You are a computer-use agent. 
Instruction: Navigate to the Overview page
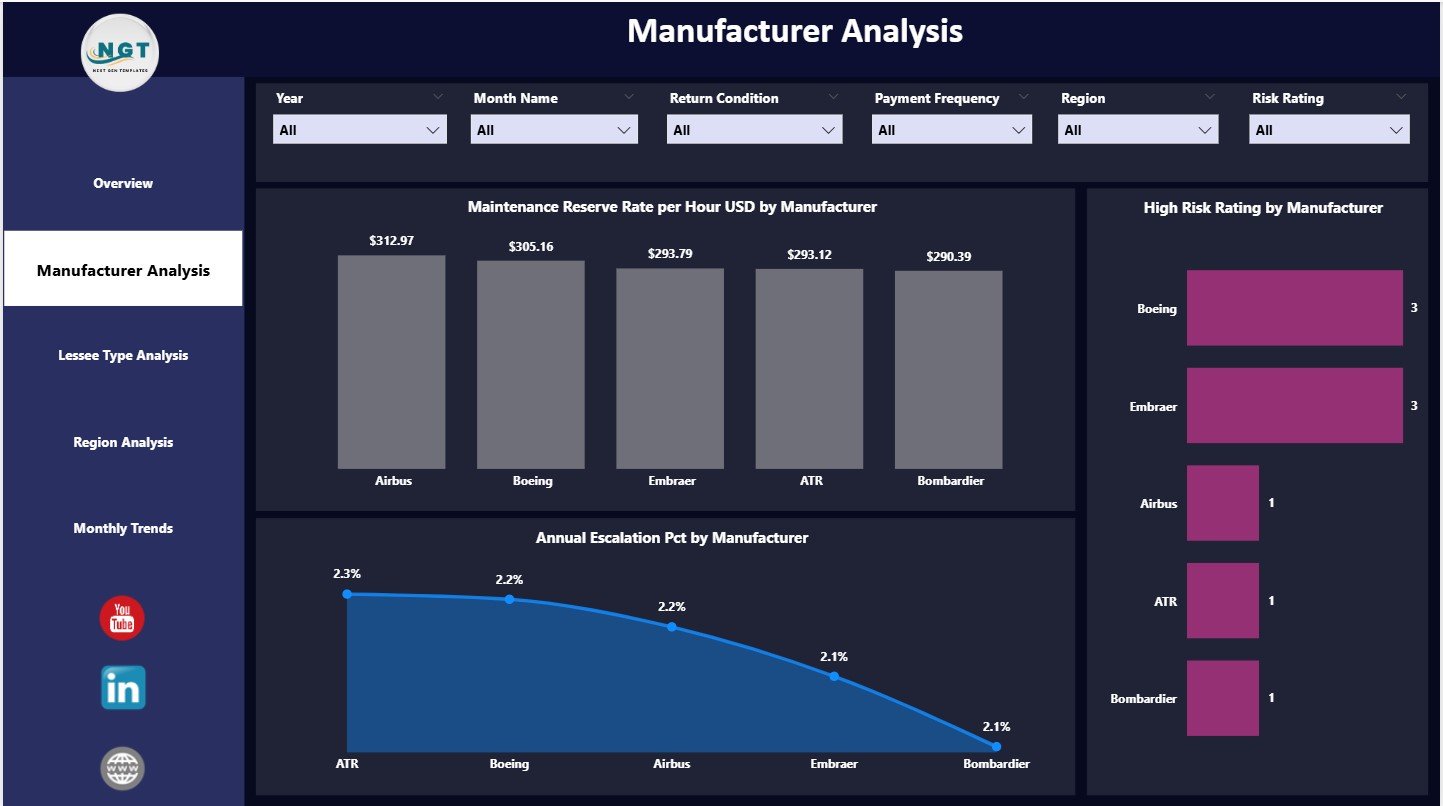pos(122,183)
